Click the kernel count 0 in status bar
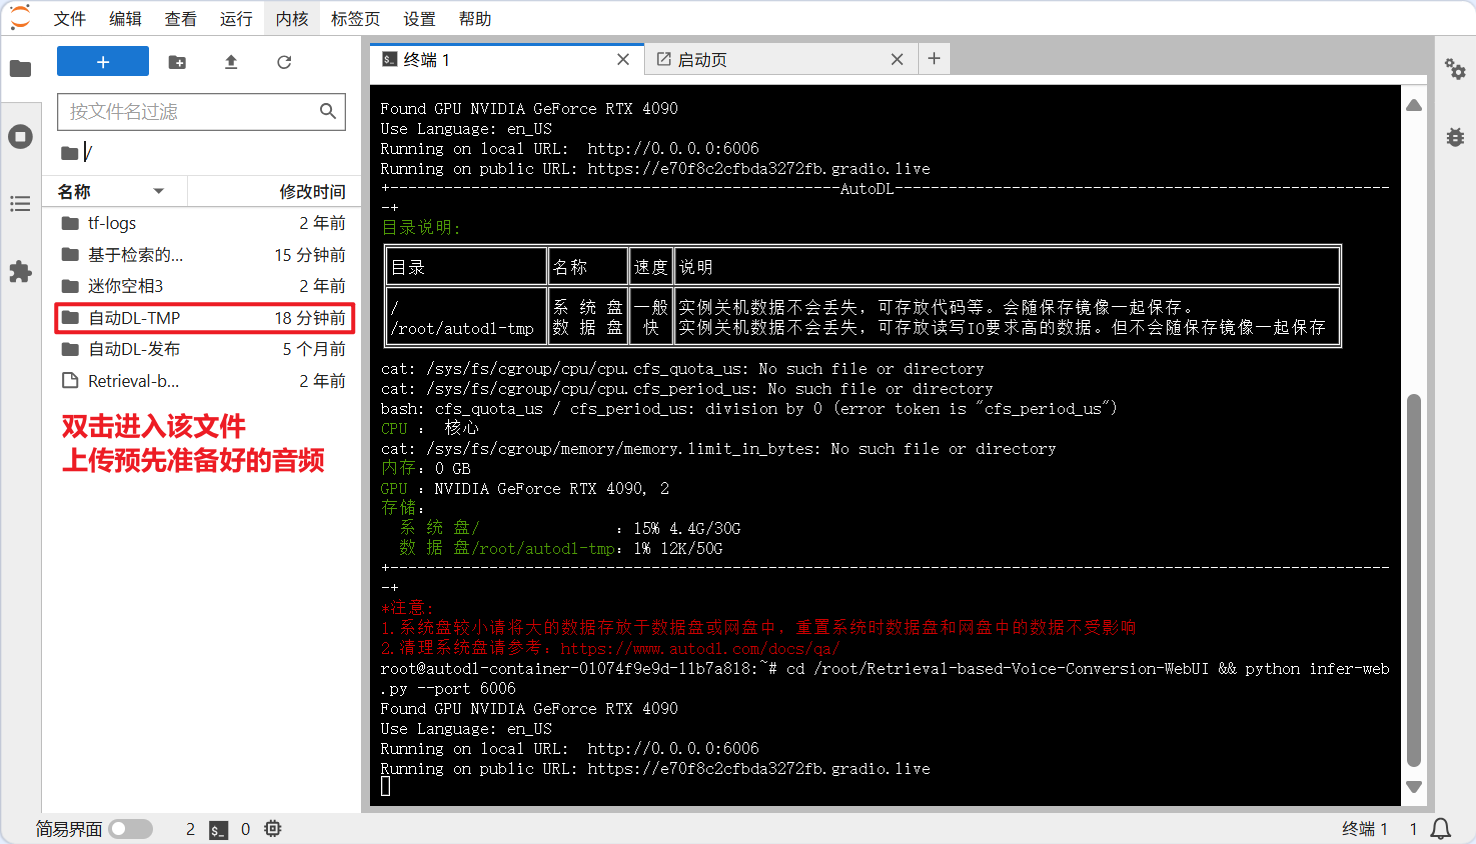 (245, 829)
